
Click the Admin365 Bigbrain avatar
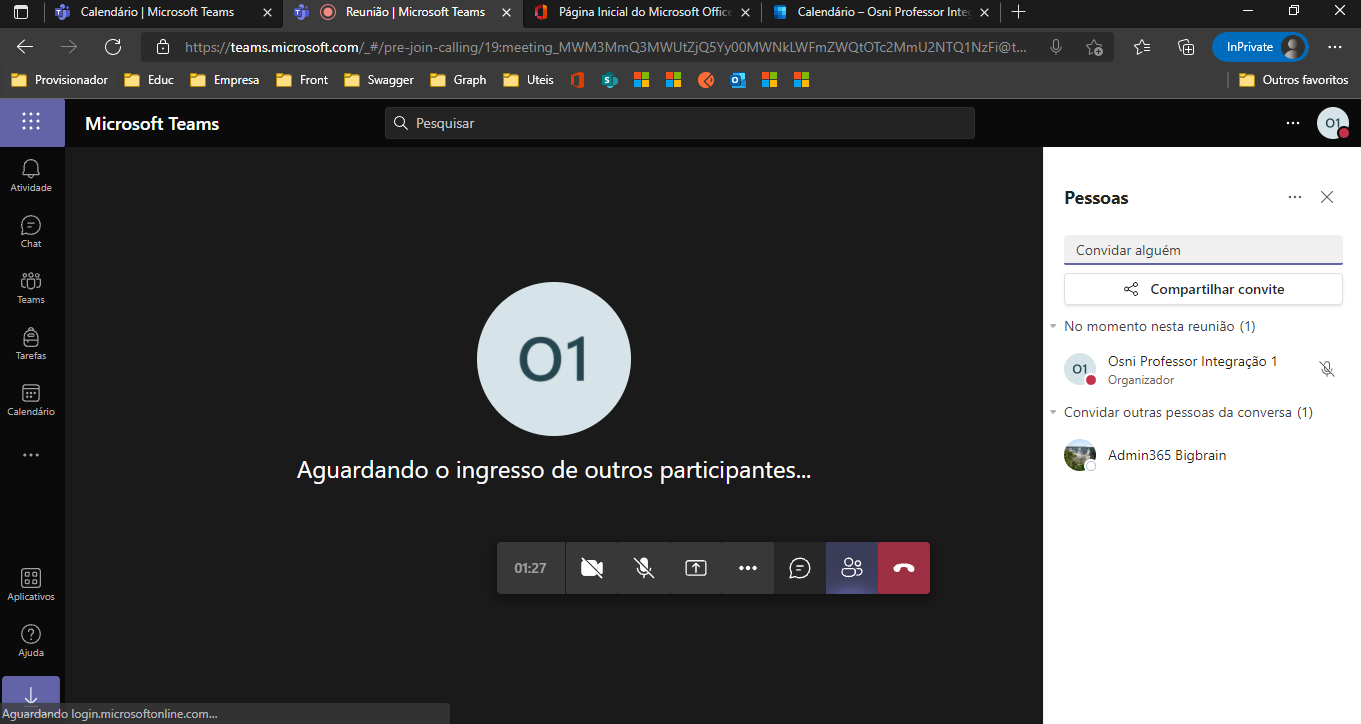[1080, 455]
